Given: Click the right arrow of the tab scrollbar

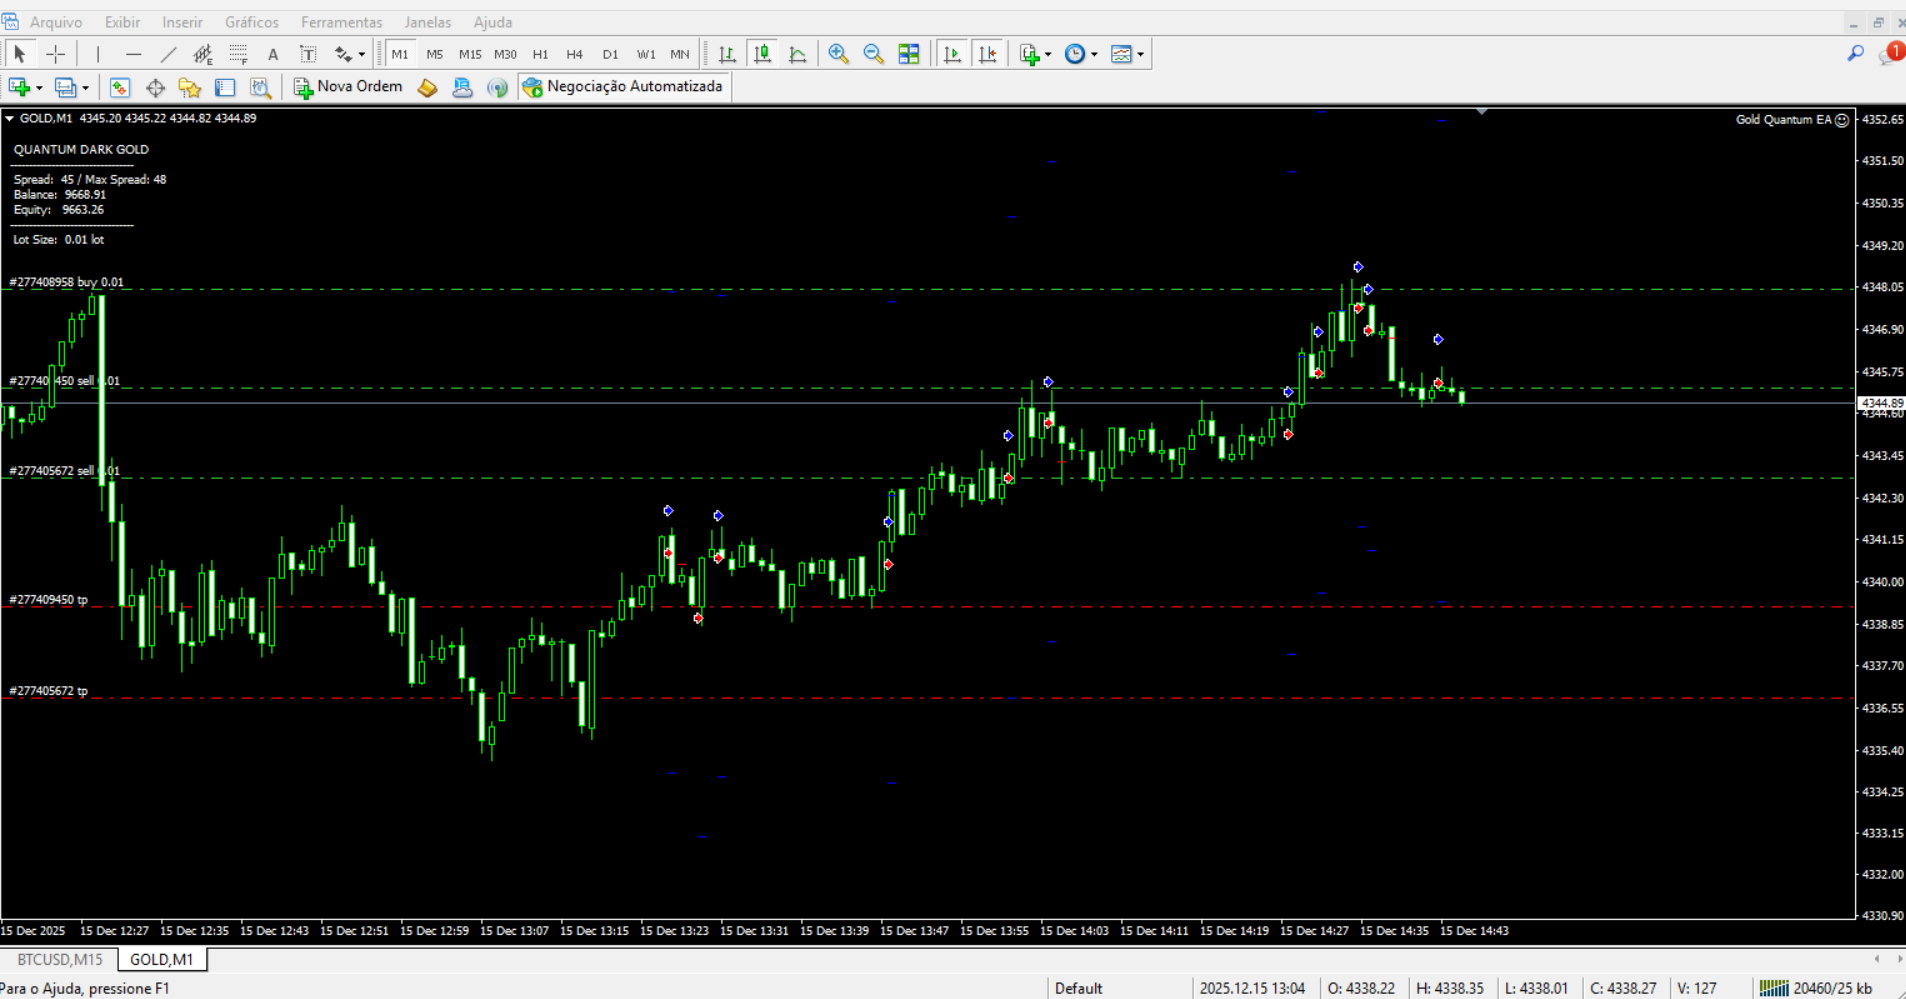Looking at the screenshot, I should (x=1898, y=958).
